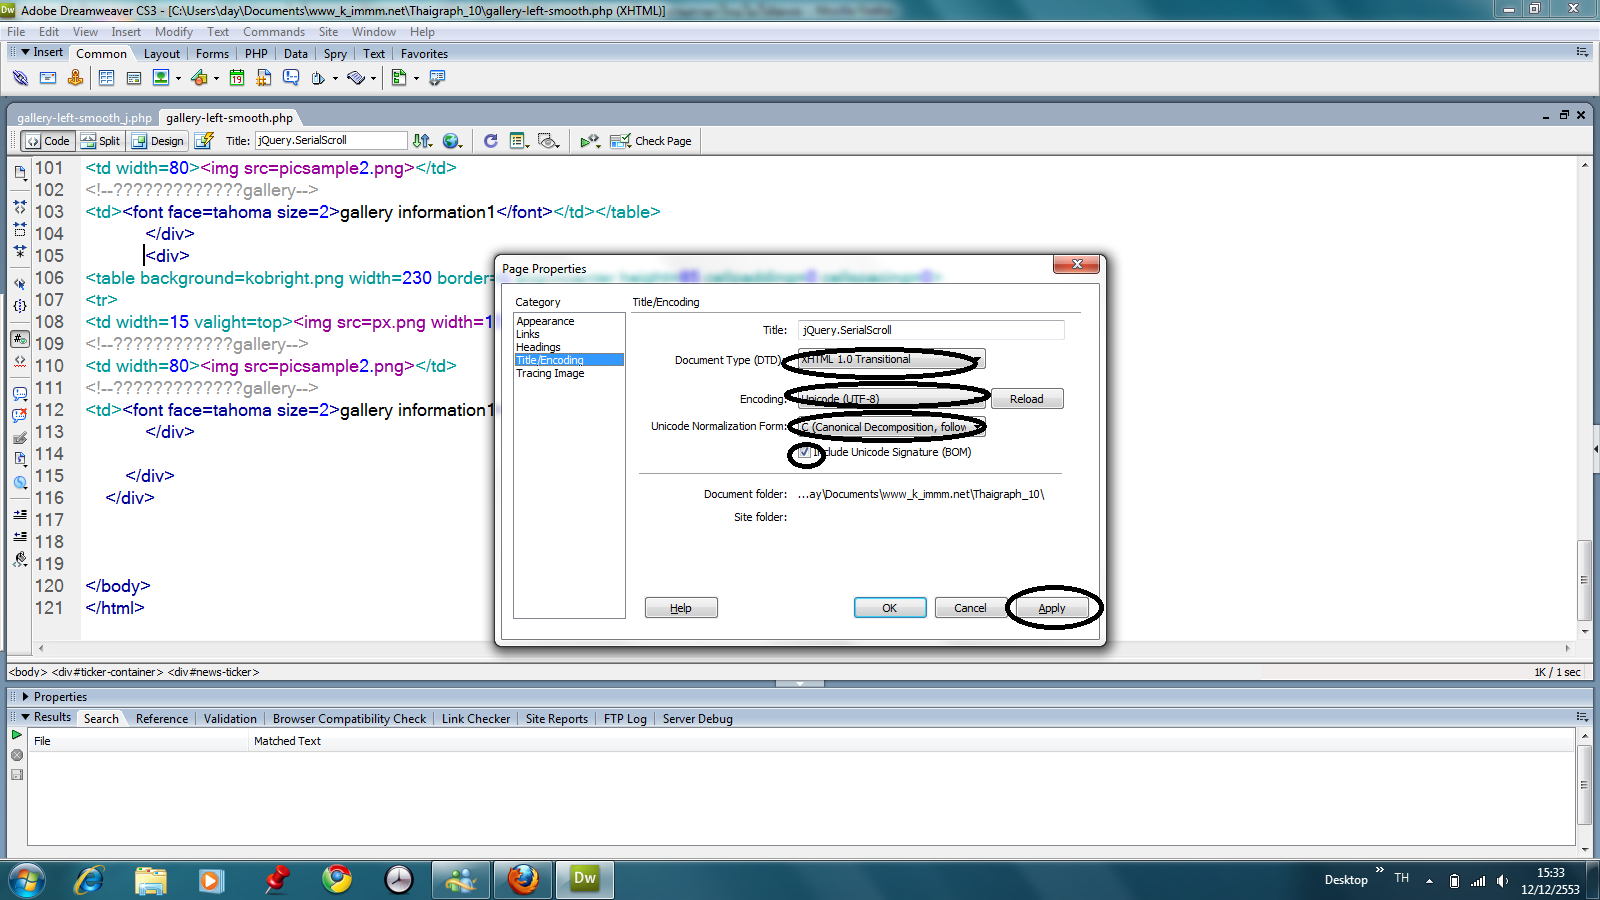Open the Modify menu

coord(173,32)
